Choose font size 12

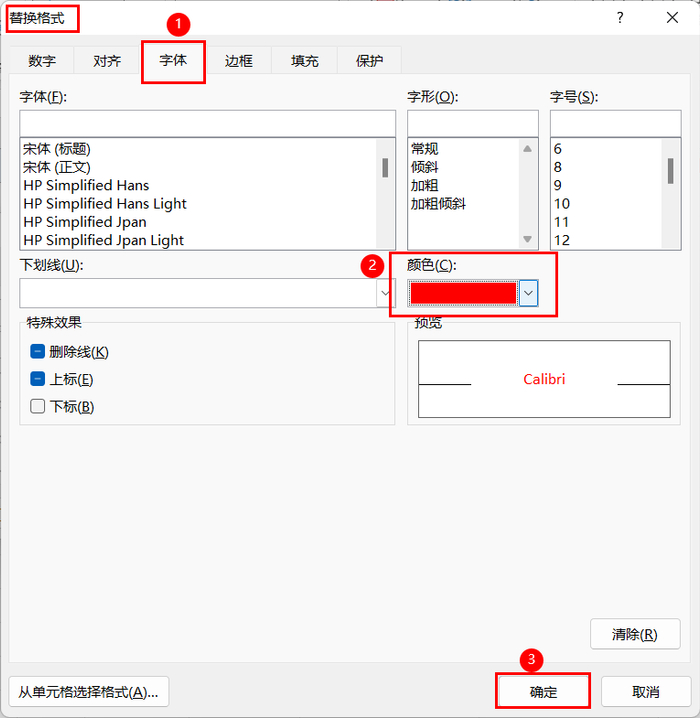tap(562, 240)
